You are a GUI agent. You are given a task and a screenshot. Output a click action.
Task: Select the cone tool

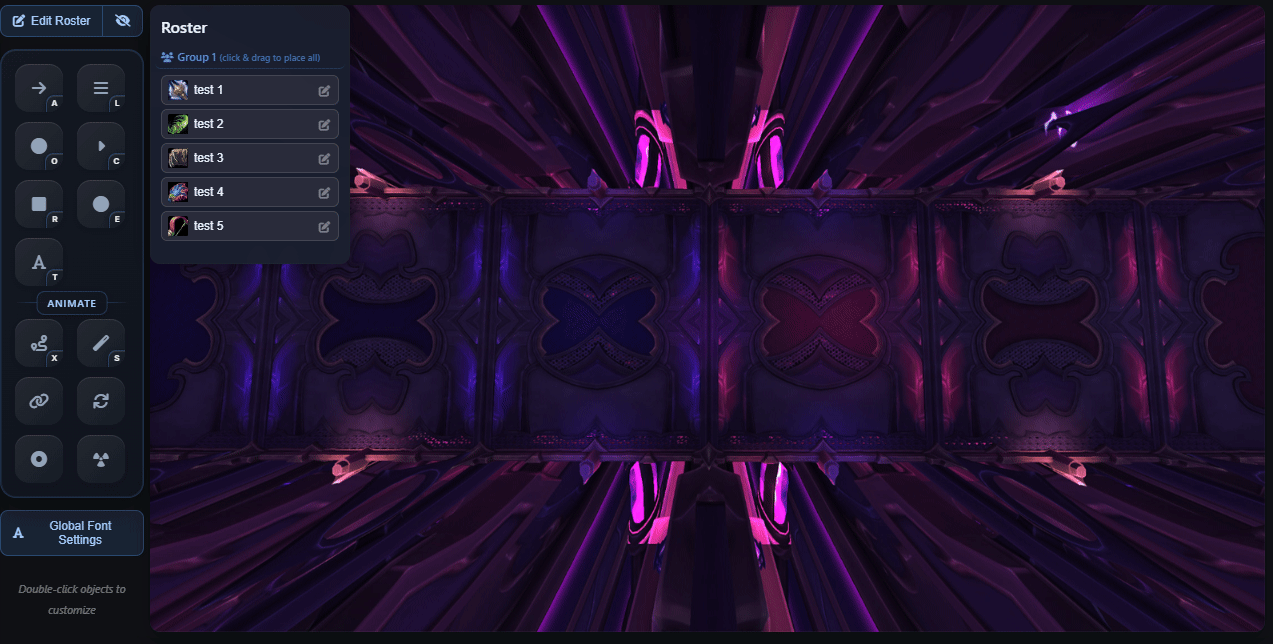click(x=101, y=146)
